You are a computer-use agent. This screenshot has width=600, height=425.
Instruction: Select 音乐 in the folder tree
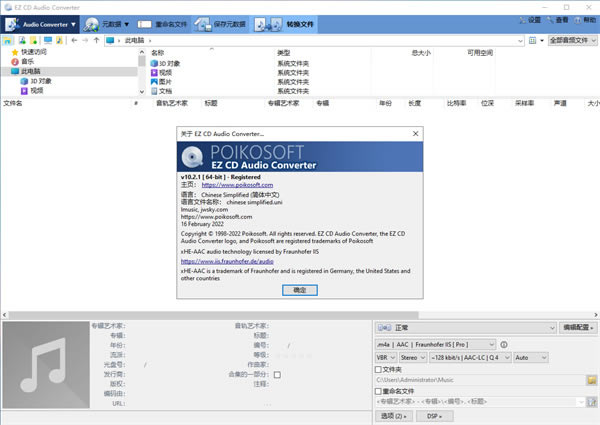(x=28, y=61)
